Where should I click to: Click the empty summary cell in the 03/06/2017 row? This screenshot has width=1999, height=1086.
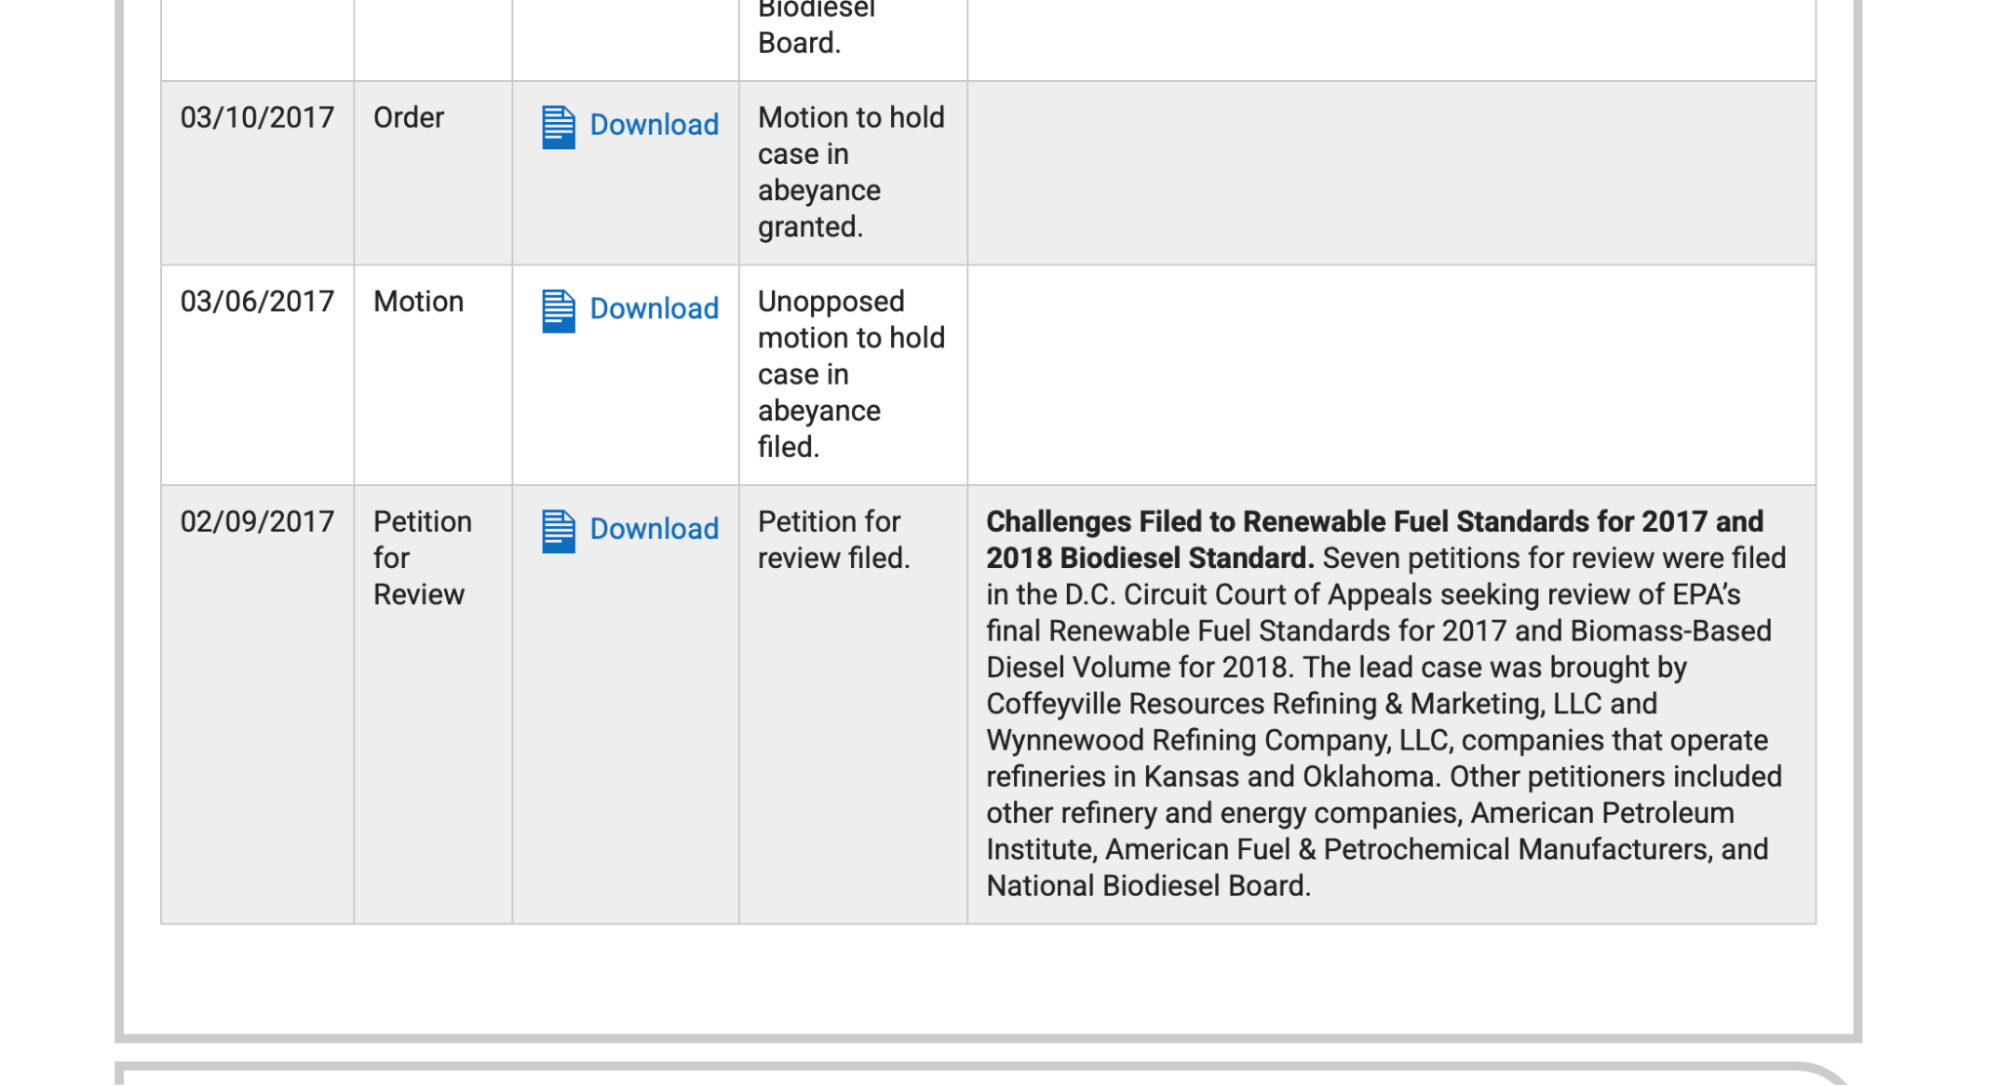tap(1390, 374)
